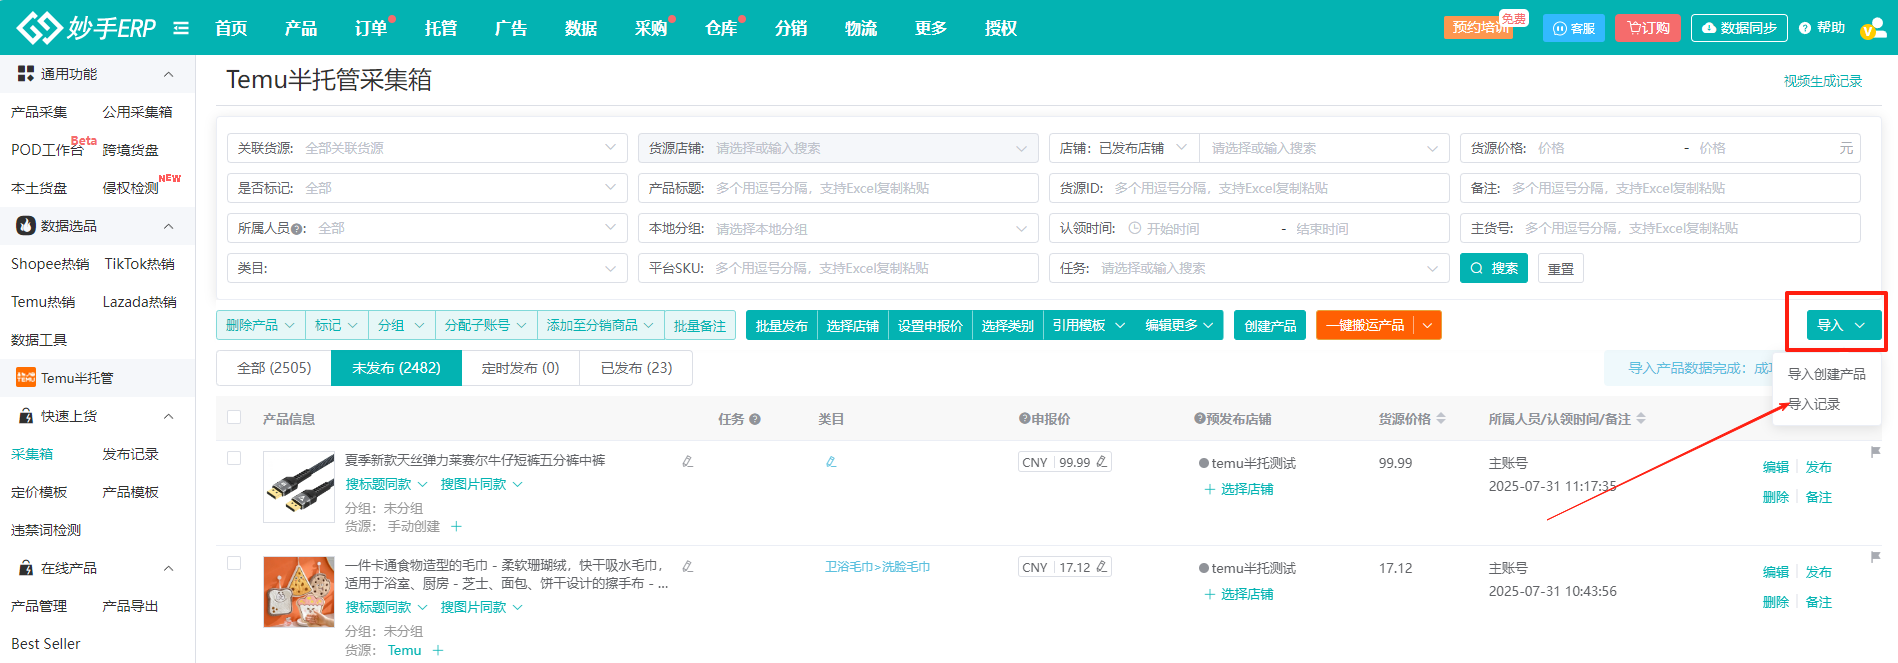This screenshot has width=1898, height=663.
Task: Click 发布 for the 99.99 product
Action: pyautogui.click(x=1819, y=467)
